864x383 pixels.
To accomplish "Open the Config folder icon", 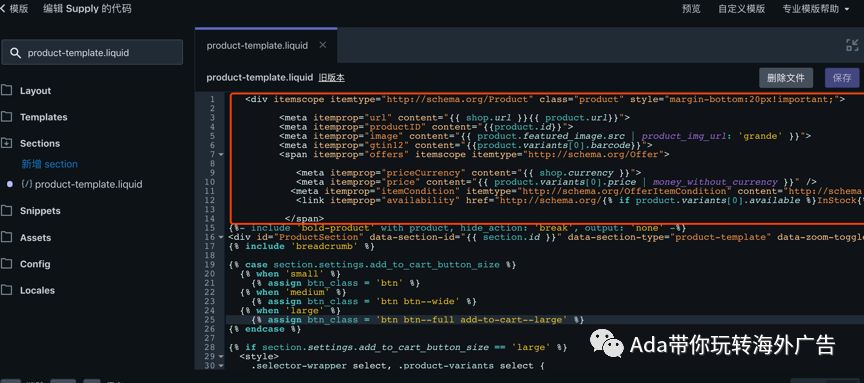I will pos(7,264).
